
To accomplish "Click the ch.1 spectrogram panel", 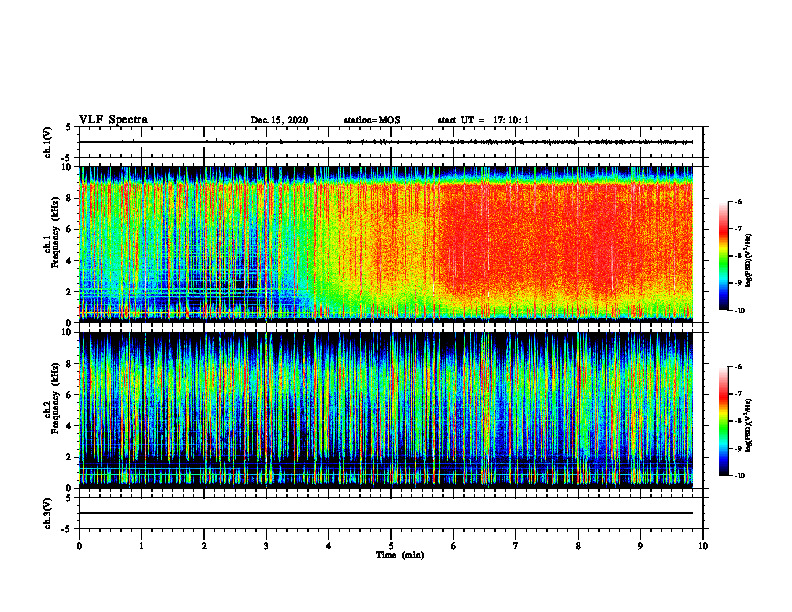I will 386,244.
